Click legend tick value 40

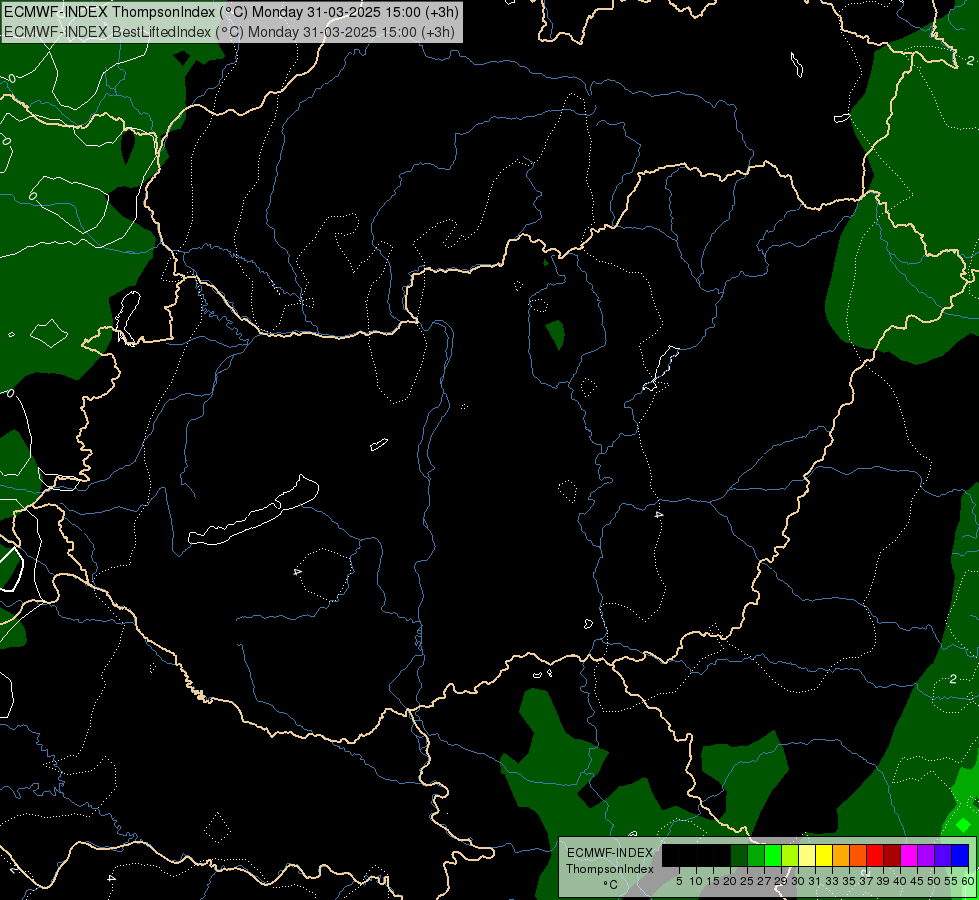point(900,881)
